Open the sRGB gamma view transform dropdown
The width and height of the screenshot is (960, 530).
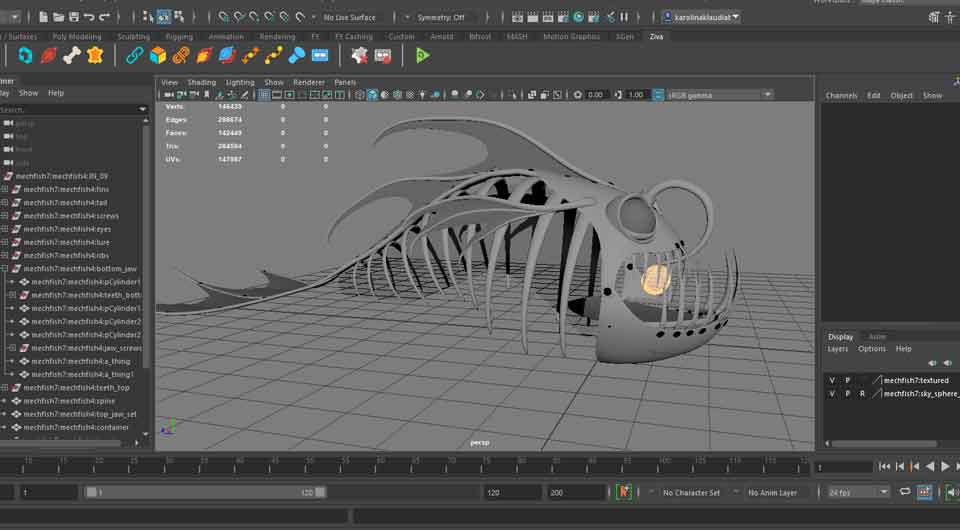tap(719, 95)
